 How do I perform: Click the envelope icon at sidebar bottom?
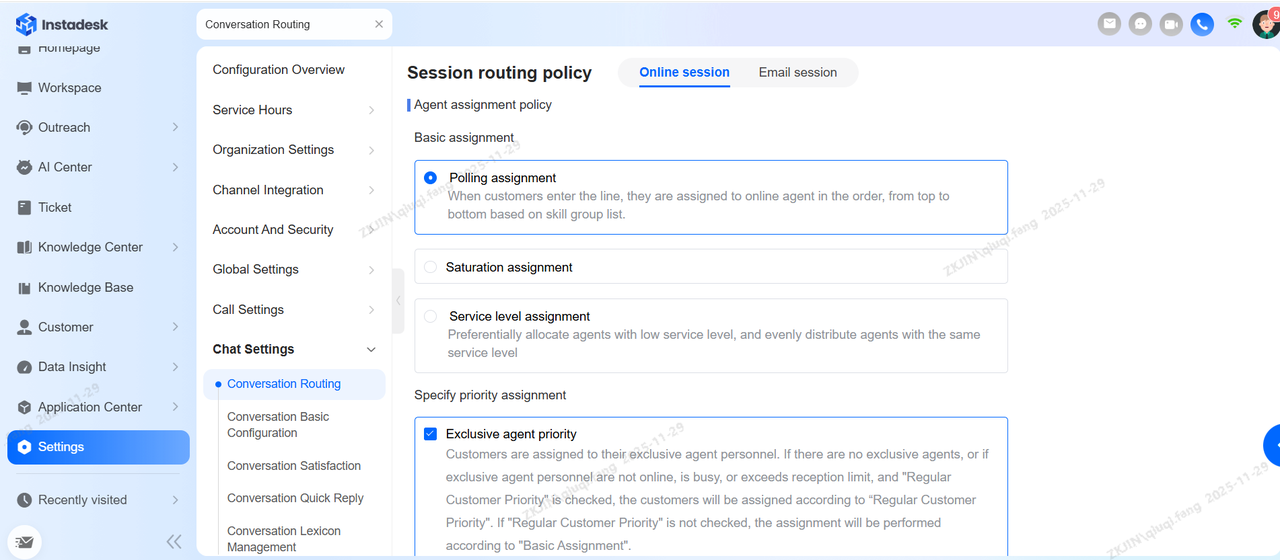(25, 542)
